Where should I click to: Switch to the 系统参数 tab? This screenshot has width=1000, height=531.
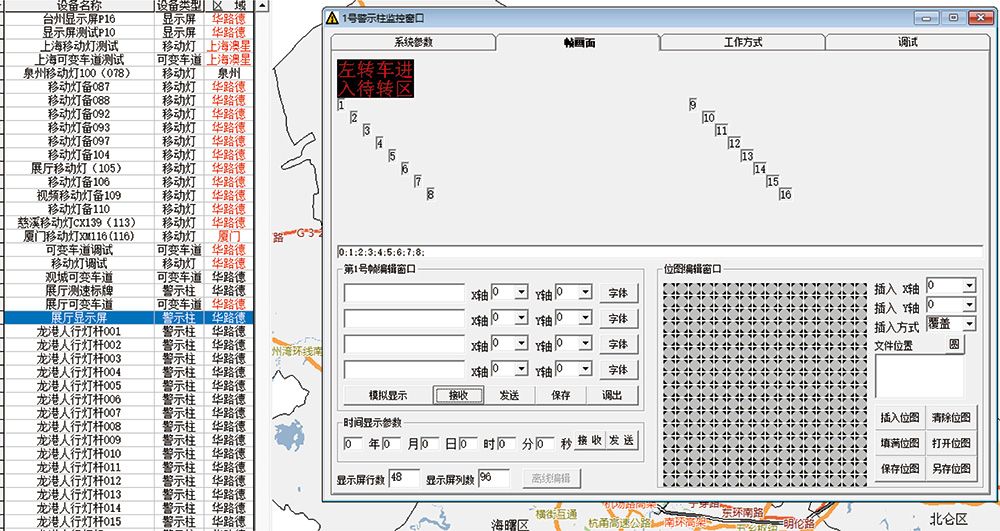pyautogui.click(x=413, y=43)
